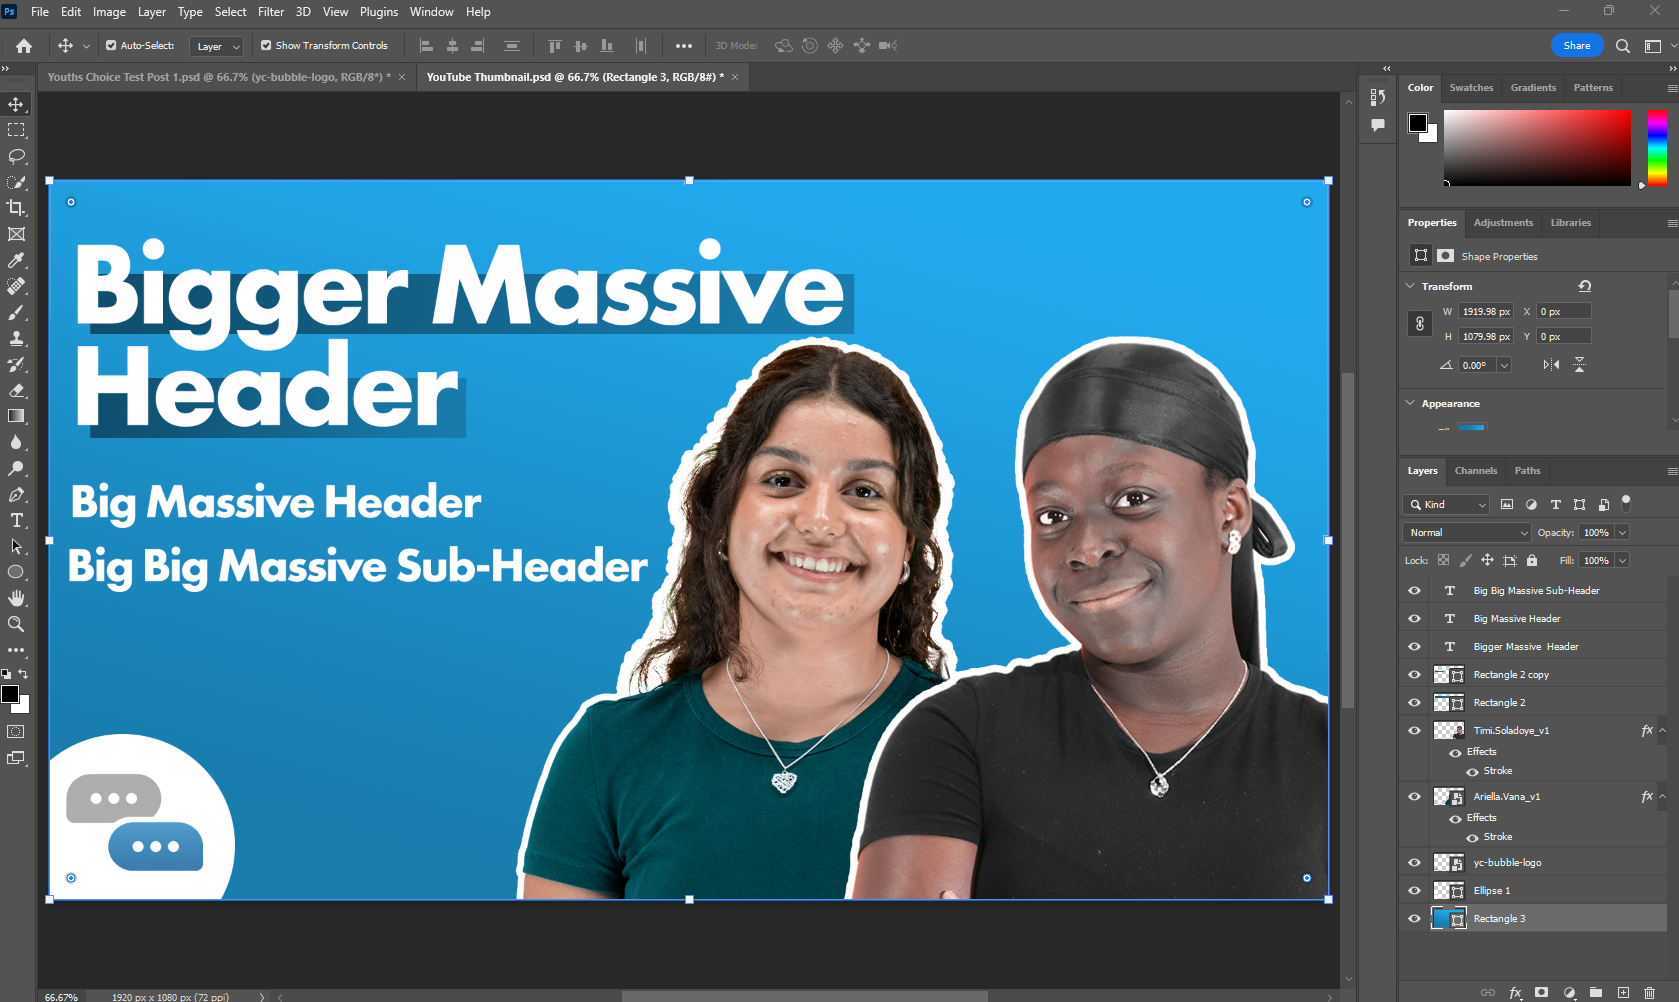Click the Share button

(x=1576, y=45)
